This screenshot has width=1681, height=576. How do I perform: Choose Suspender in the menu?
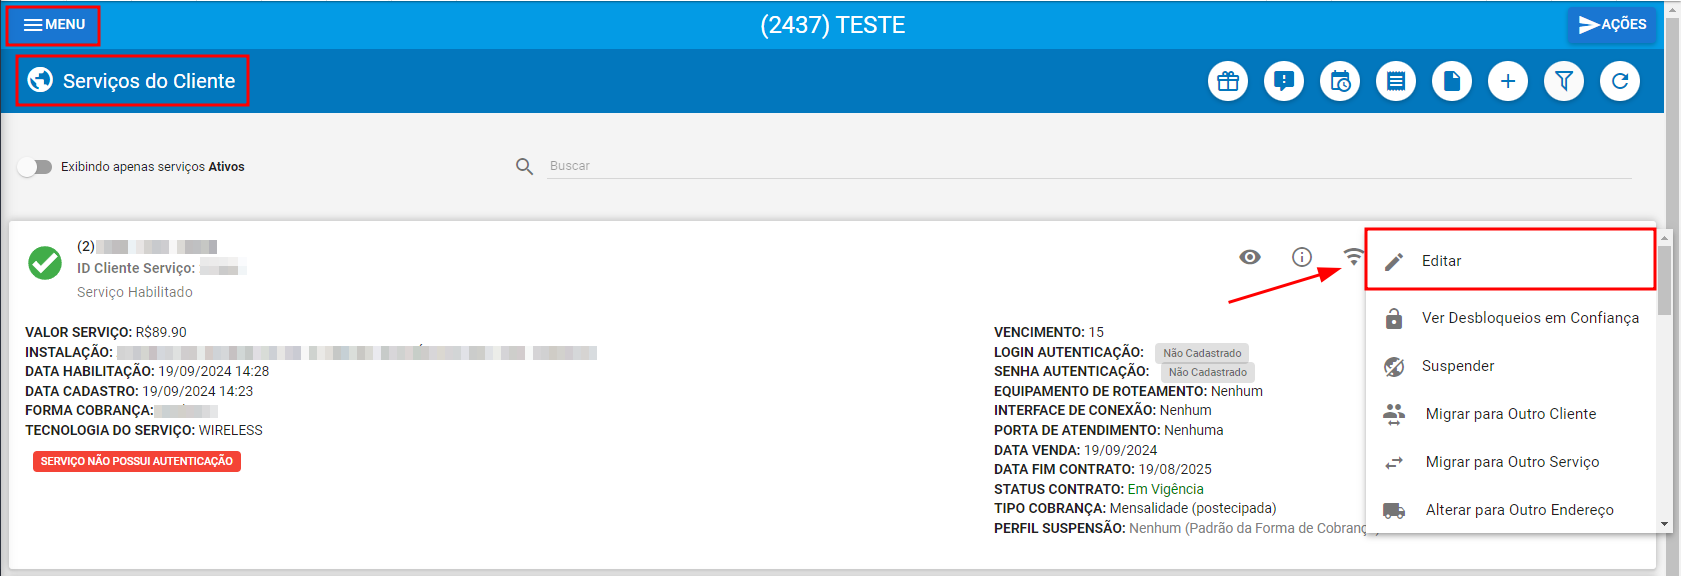(x=1510, y=366)
